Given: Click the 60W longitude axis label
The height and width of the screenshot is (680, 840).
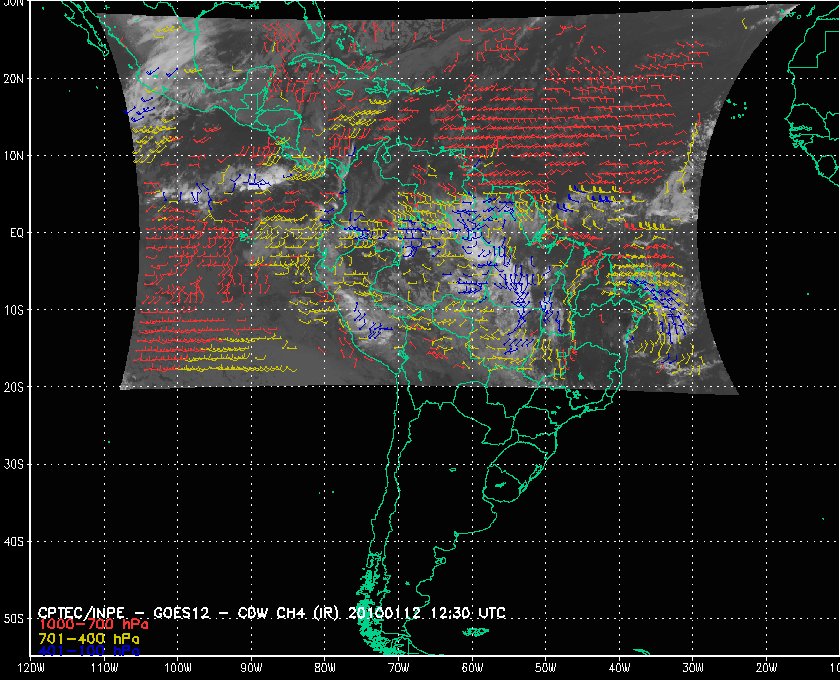Looking at the screenshot, I should click(471, 667).
